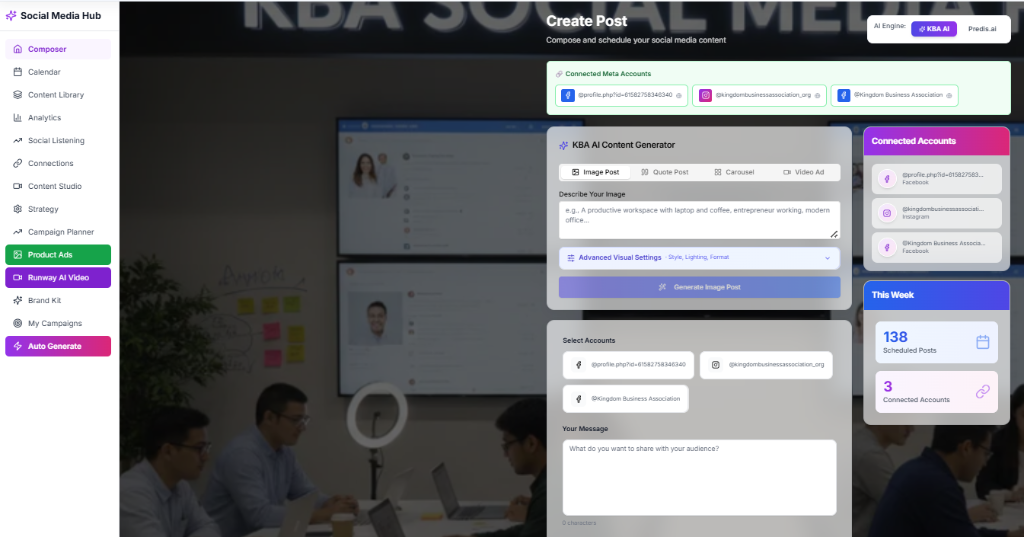Open Brand Kit page
Viewport: 1024px width, 537px height.
(58, 301)
